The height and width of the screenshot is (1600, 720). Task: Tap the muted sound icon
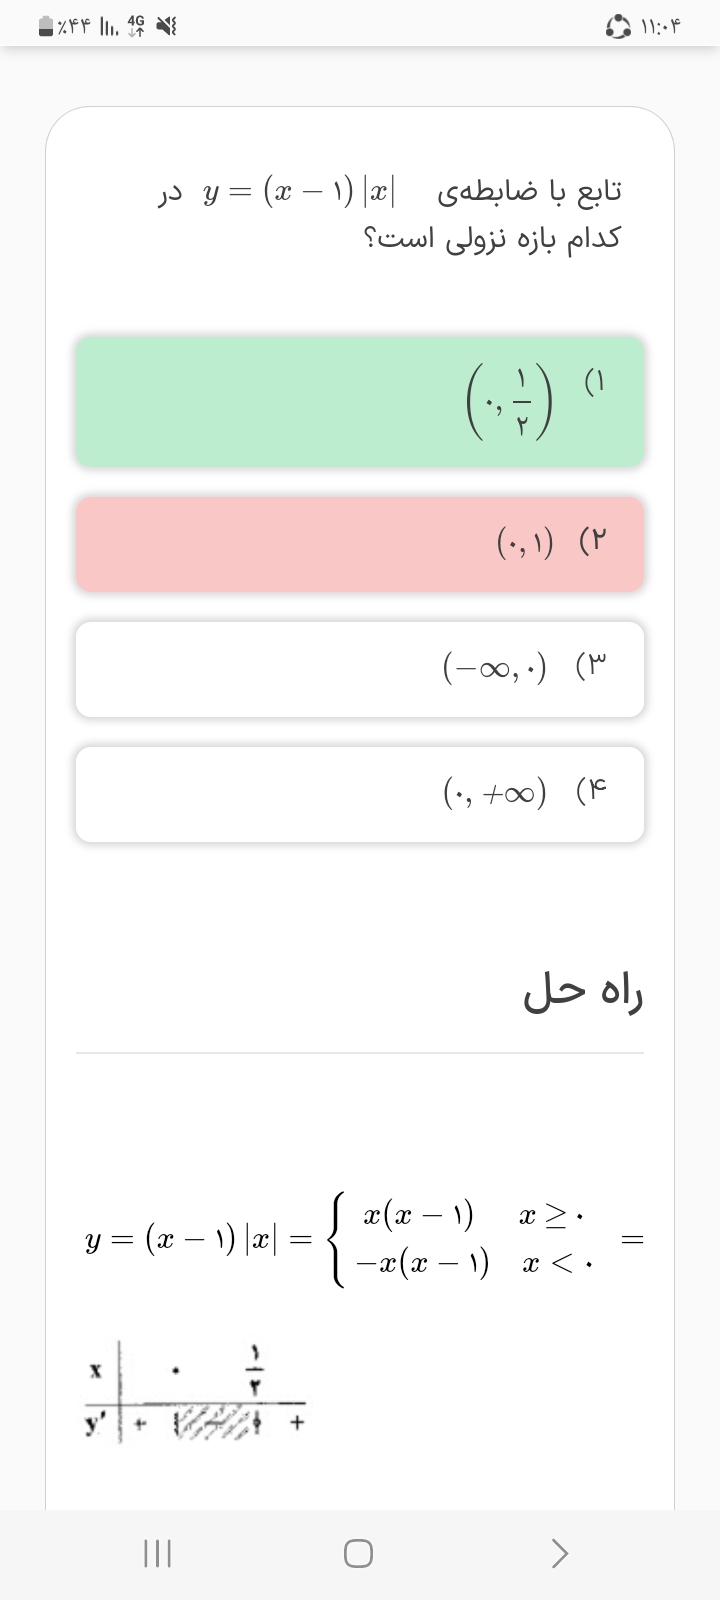[166, 27]
